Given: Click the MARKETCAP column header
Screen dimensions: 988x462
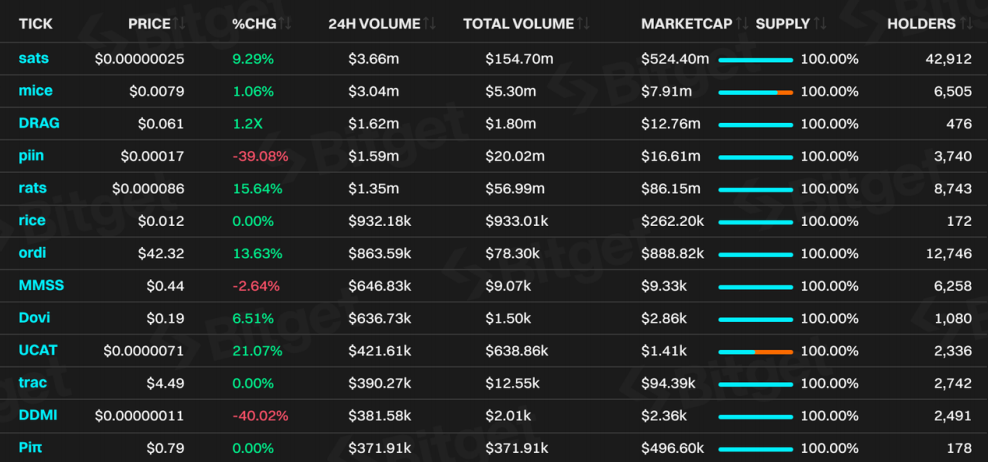Looking at the screenshot, I should [686, 23].
